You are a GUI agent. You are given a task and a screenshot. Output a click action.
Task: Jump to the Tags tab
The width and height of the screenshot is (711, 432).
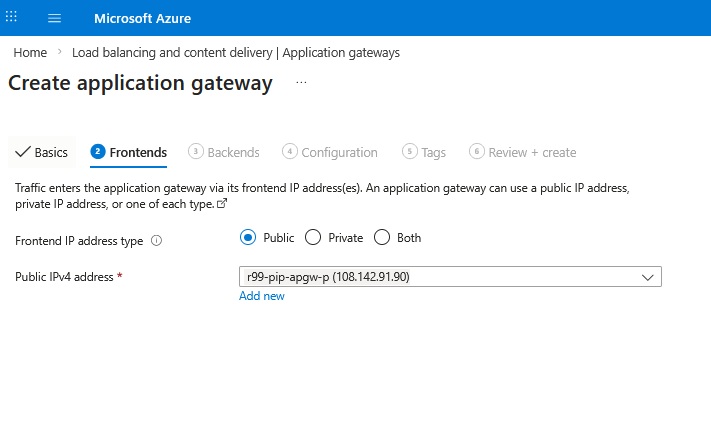(x=424, y=152)
